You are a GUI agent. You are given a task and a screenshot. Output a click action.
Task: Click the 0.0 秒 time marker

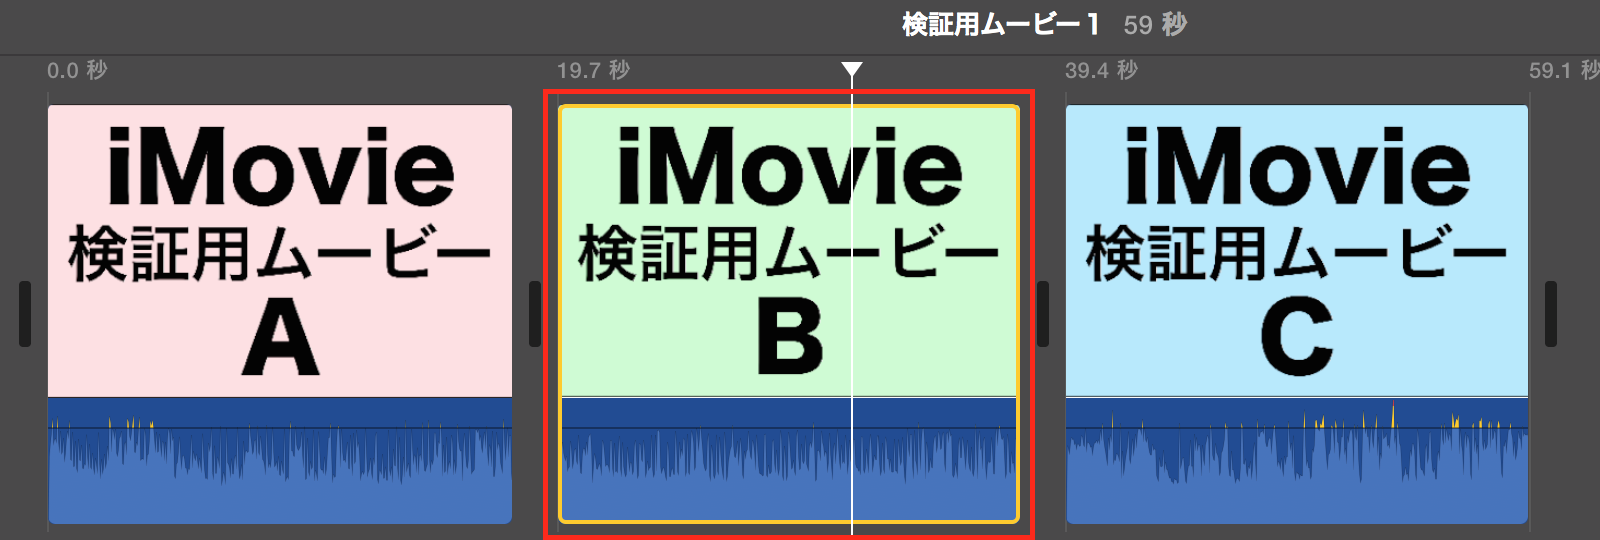pos(77,70)
